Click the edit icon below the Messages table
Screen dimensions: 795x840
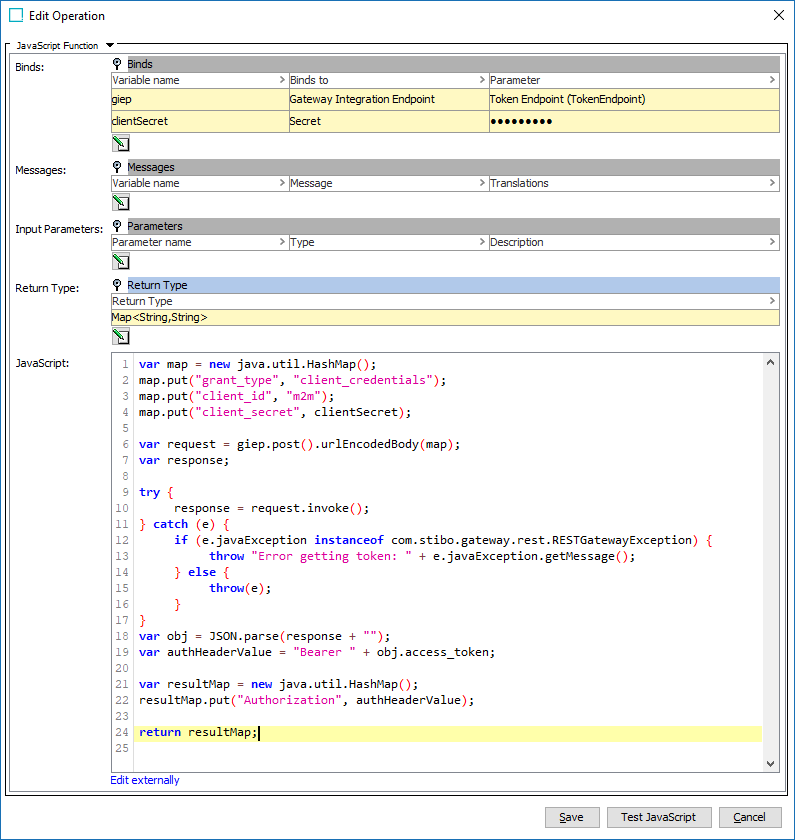[120, 202]
